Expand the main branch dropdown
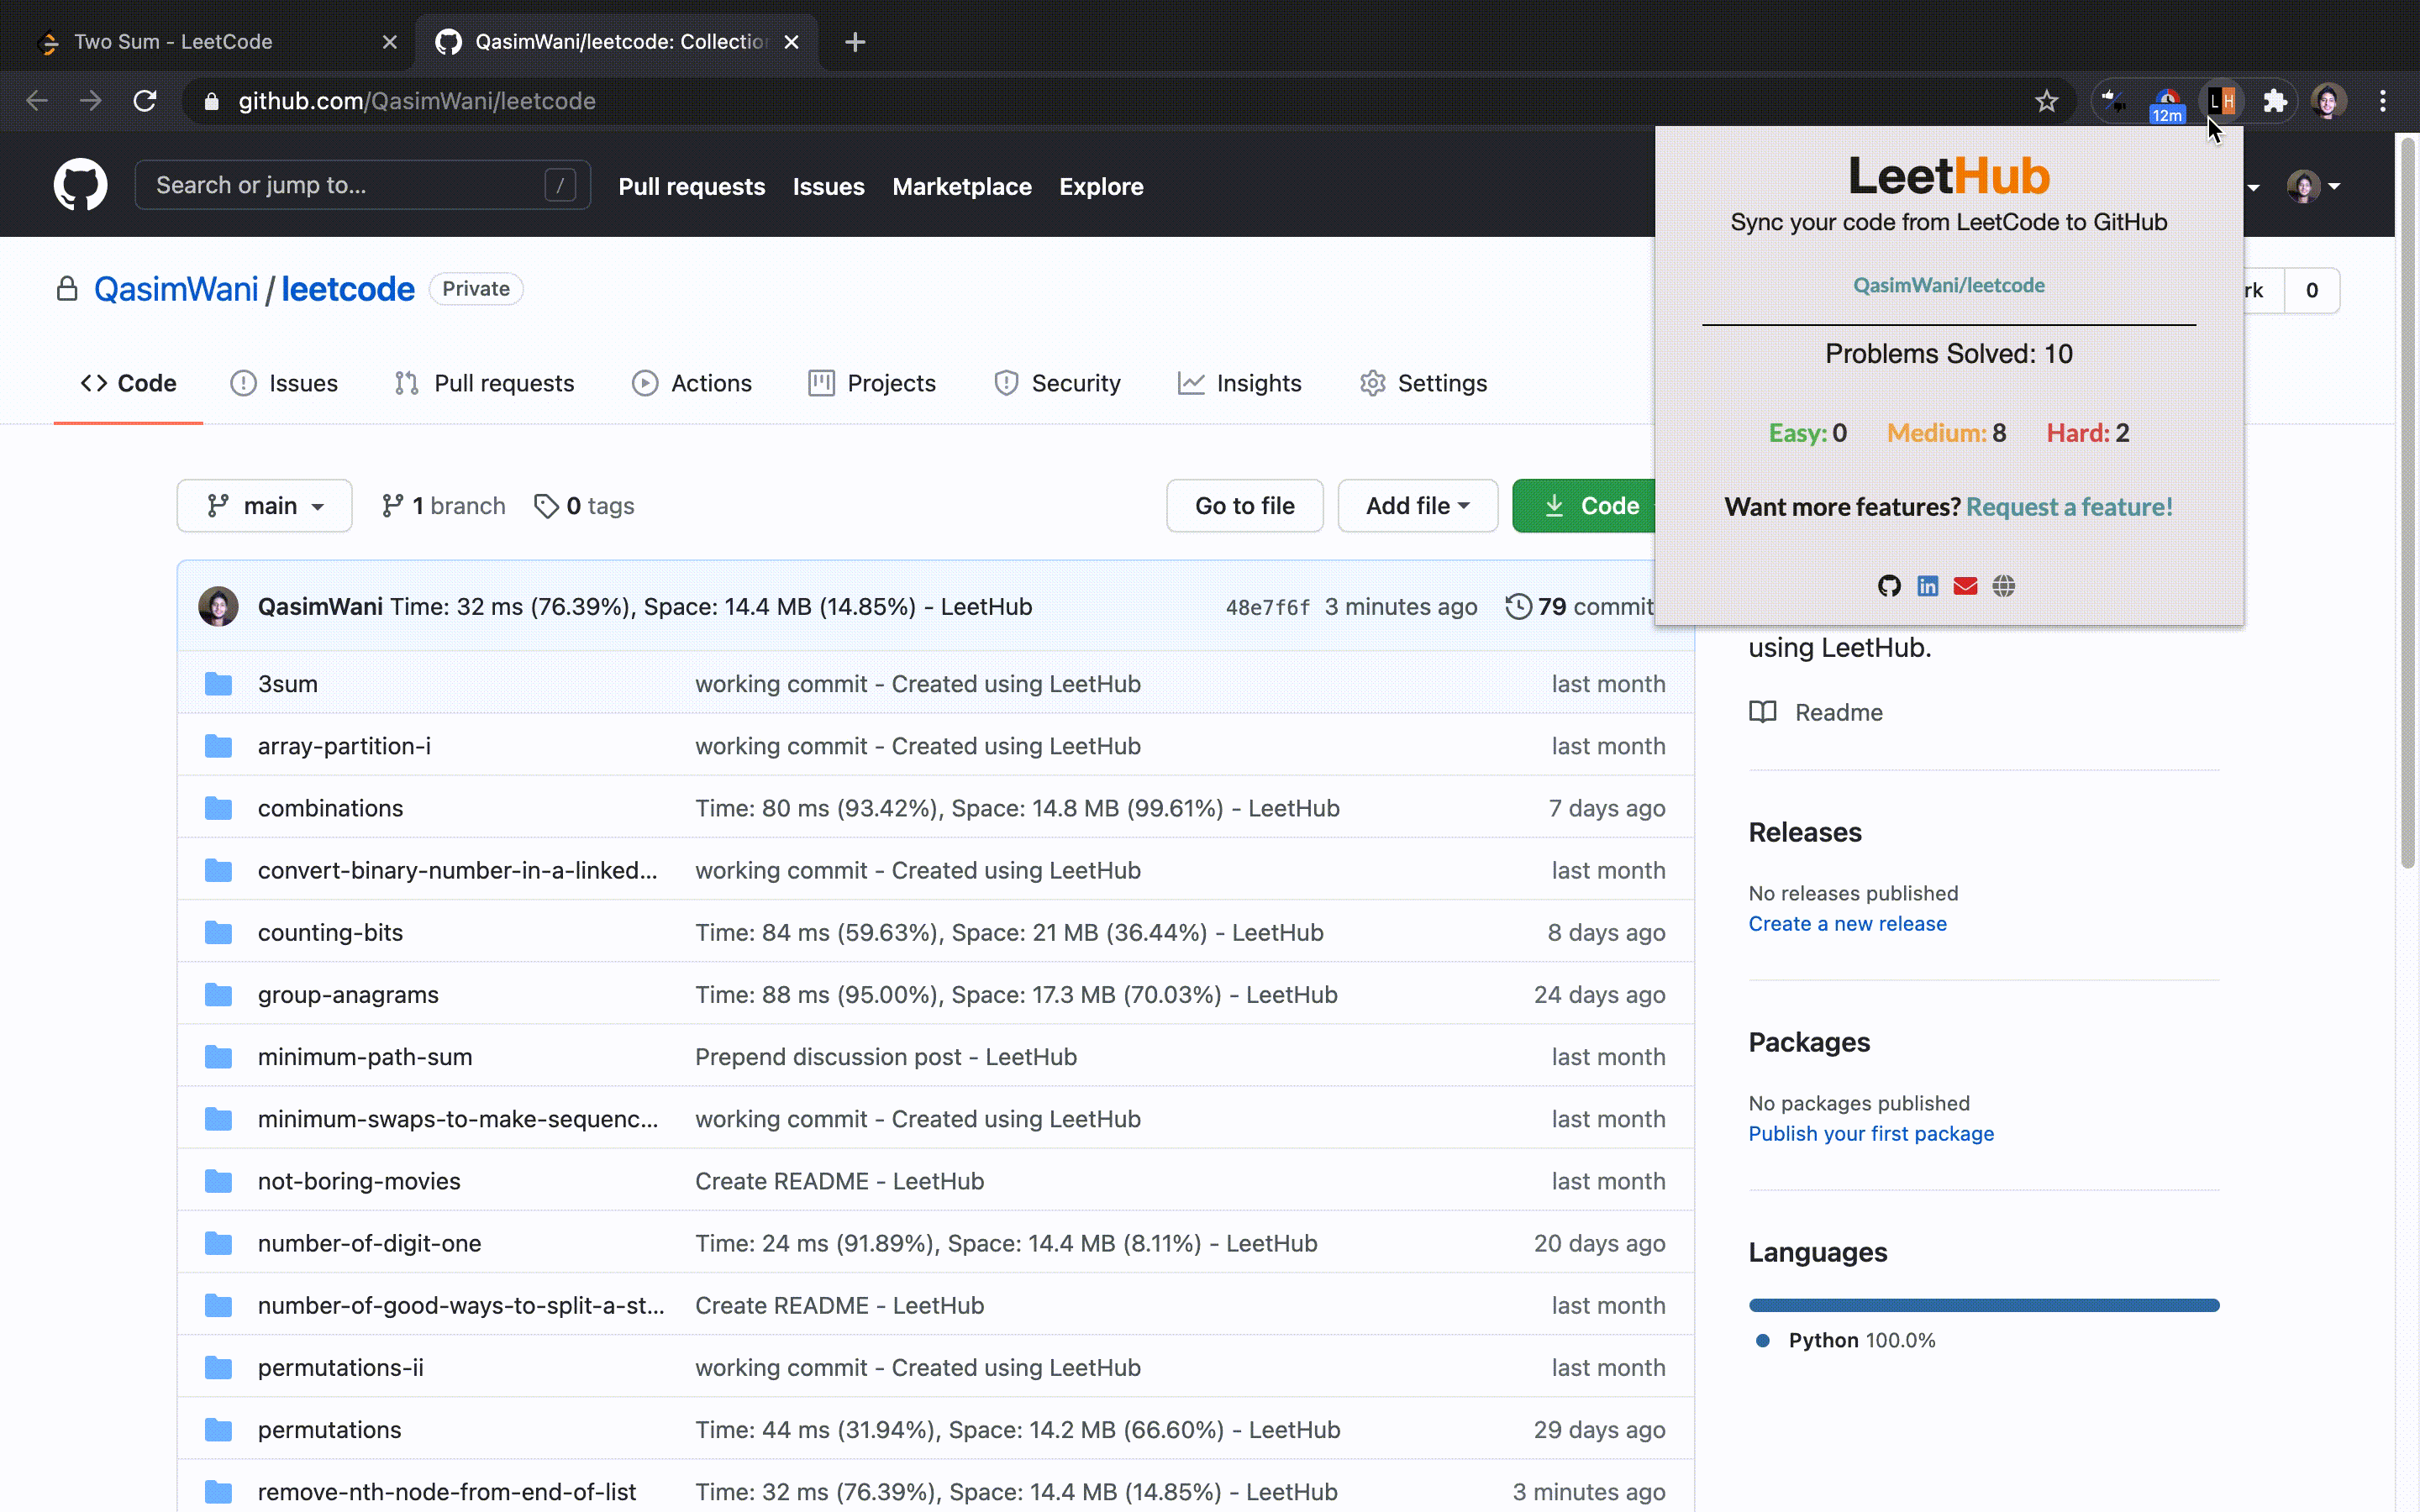Screen dimensions: 2420x1512 [264, 506]
